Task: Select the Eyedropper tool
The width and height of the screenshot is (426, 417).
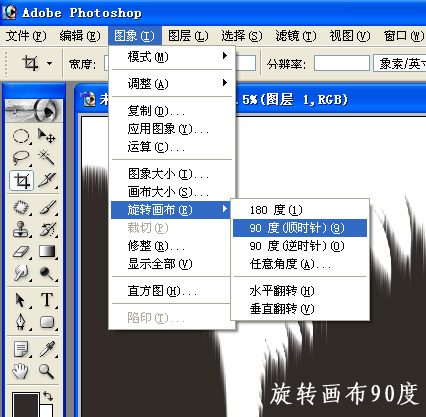Action: (46, 349)
